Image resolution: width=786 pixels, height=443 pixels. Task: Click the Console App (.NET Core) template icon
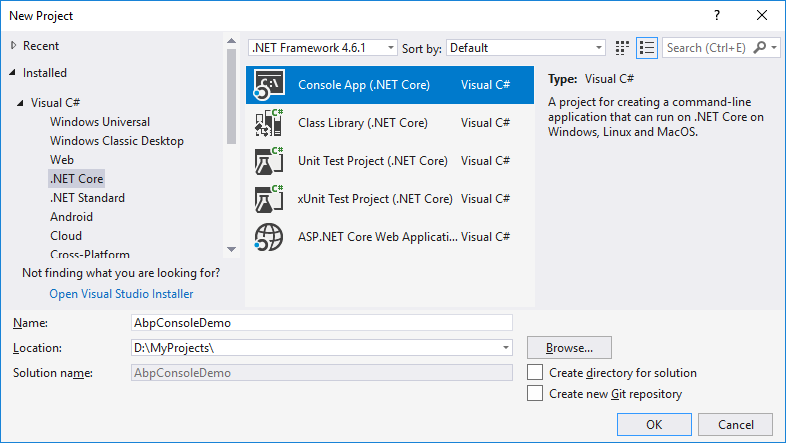pyautogui.click(x=269, y=85)
